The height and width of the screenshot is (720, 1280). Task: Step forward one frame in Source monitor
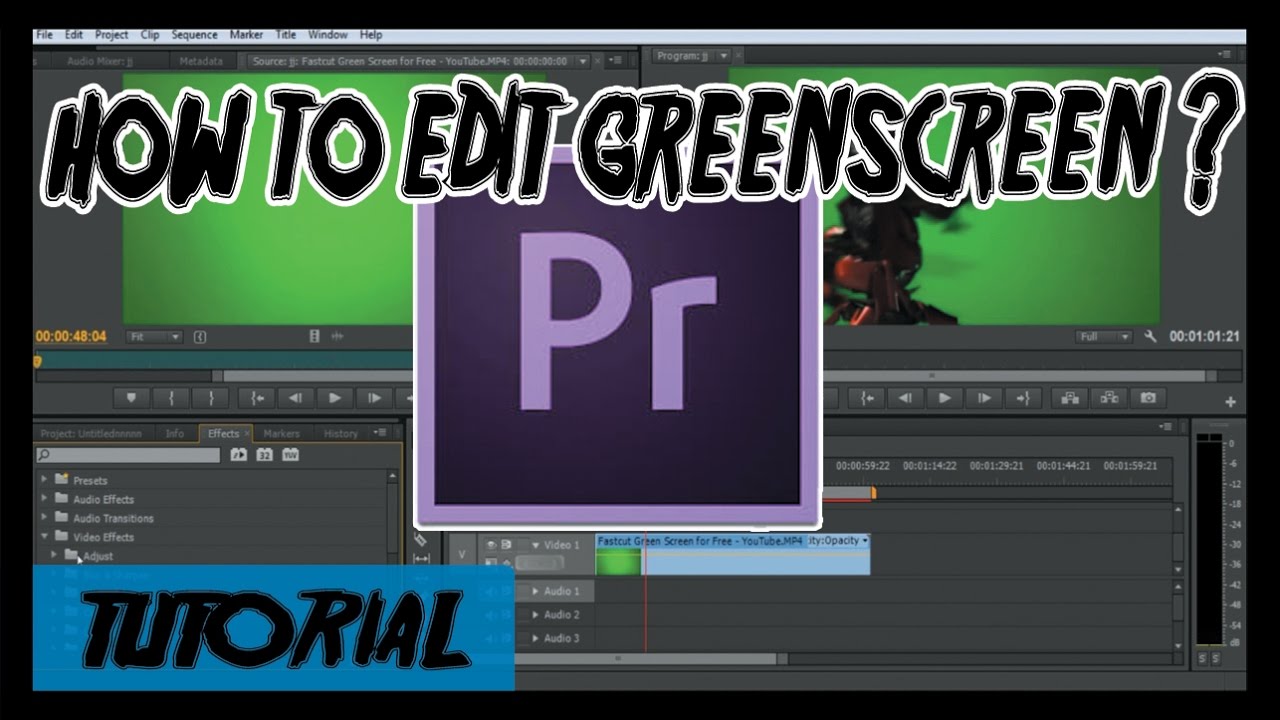tap(375, 398)
